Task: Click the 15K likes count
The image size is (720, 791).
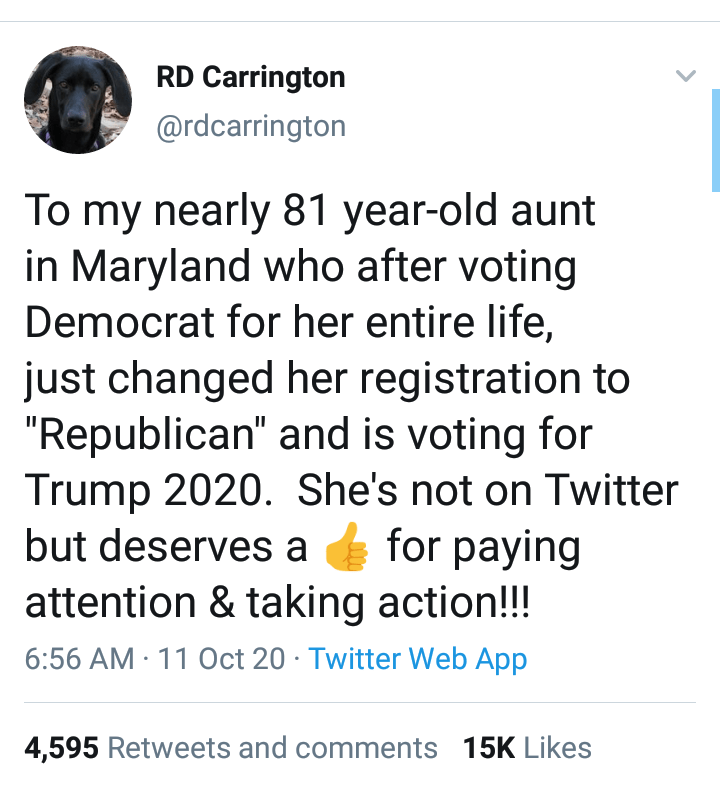Action: pos(489,748)
